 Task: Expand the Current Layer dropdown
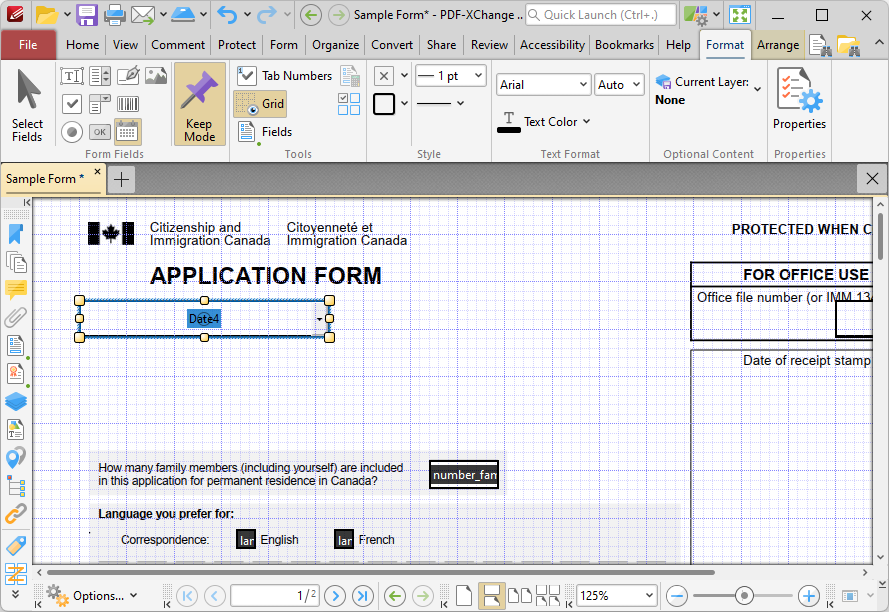[757, 89]
